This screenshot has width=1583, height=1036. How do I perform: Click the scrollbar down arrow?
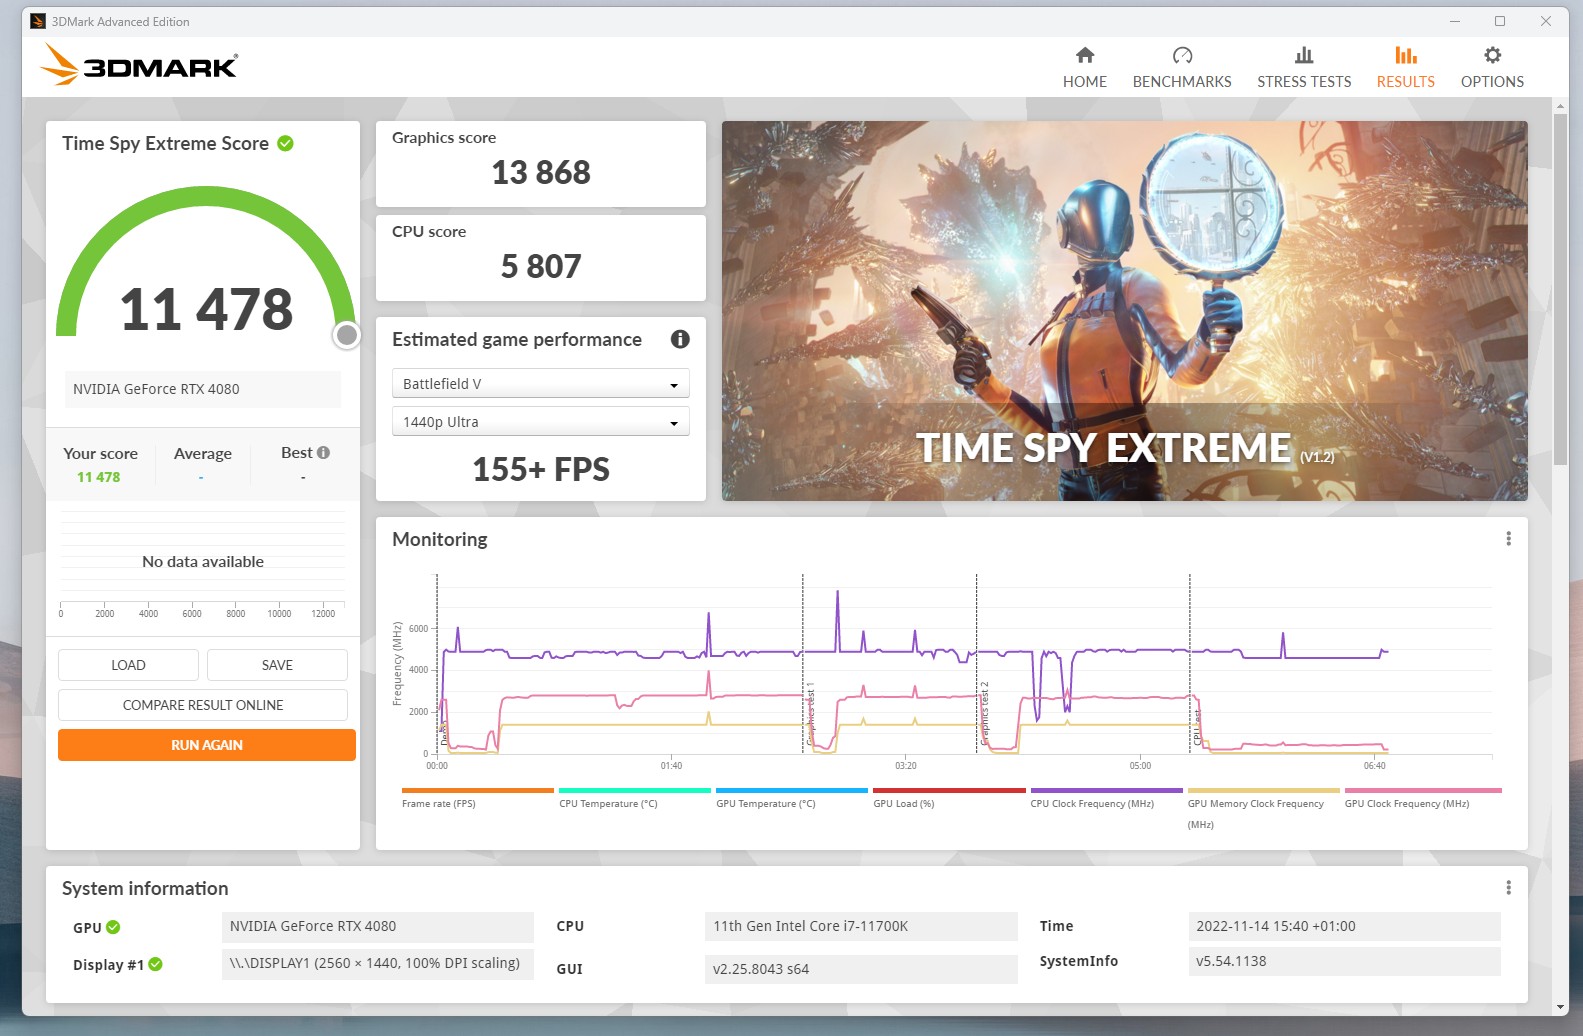[1560, 1007]
